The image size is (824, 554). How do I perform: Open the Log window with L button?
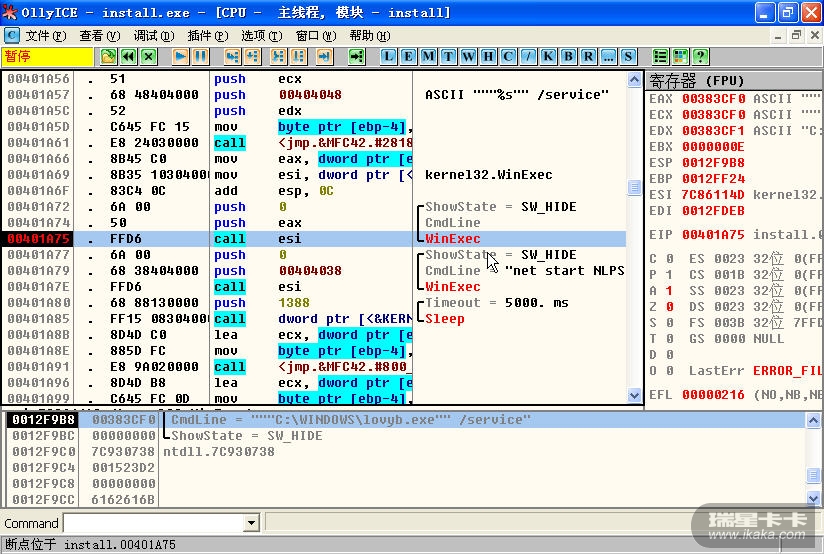[x=389, y=56]
